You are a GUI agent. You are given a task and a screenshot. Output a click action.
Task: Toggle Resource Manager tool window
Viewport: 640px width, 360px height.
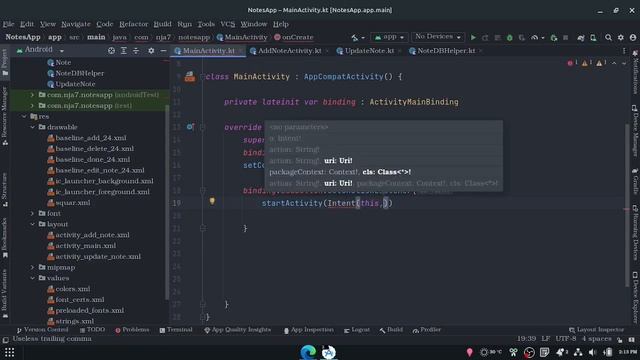pos(4,116)
